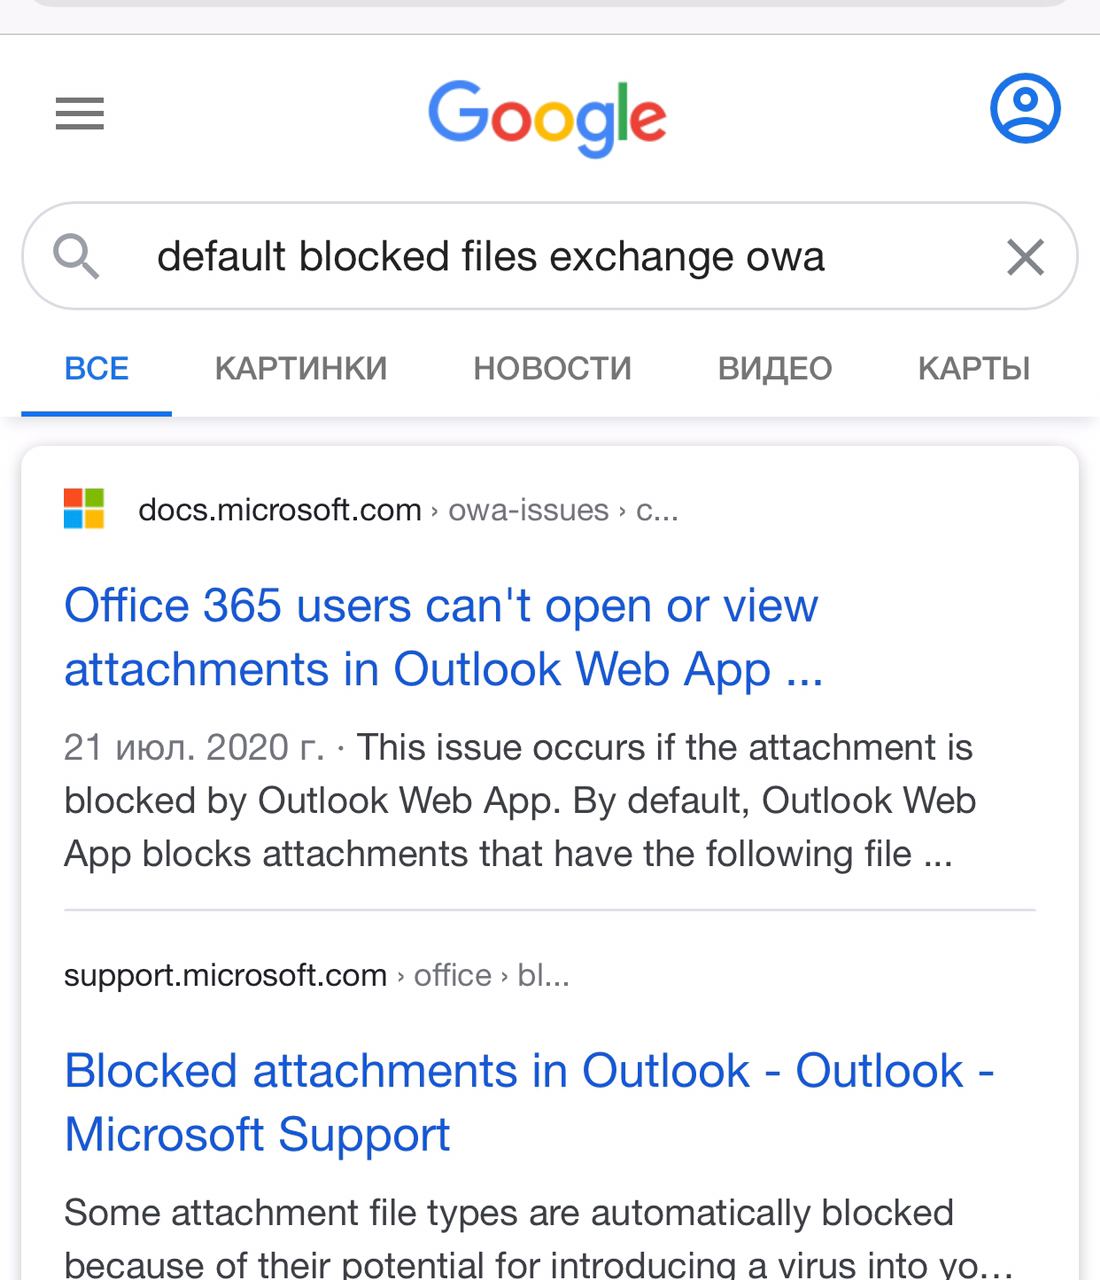Open the account profile icon
The height and width of the screenshot is (1280, 1100).
click(1025, 108)
